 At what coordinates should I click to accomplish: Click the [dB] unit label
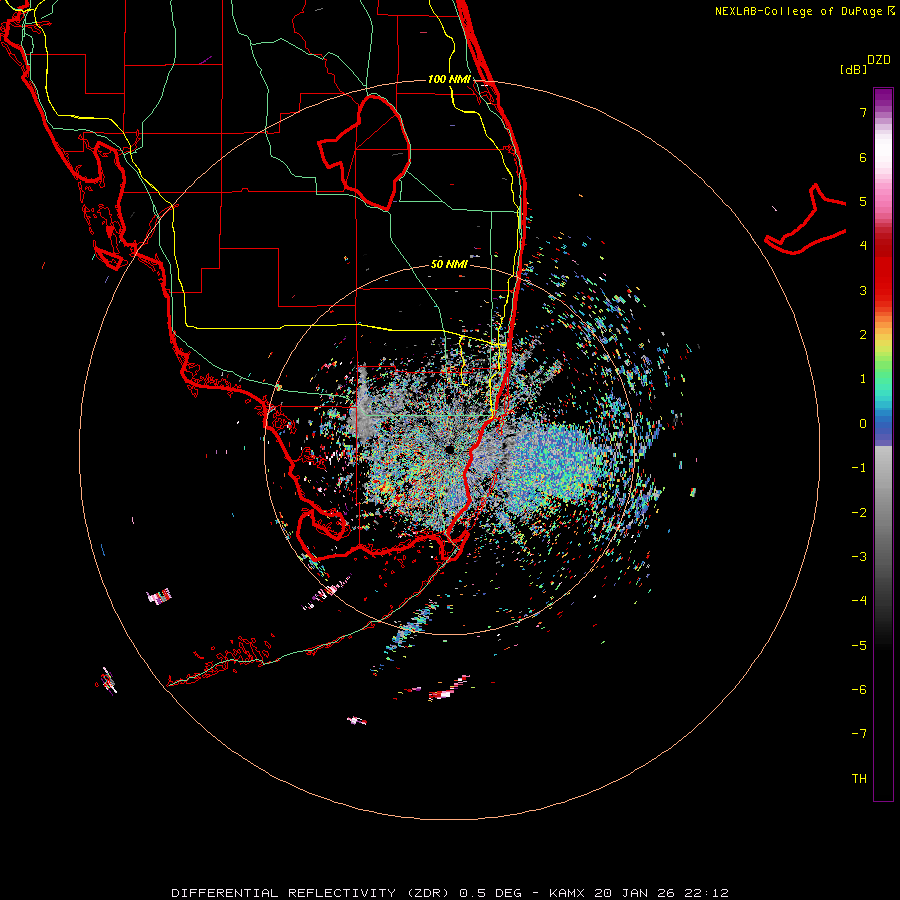click(854, 69)
